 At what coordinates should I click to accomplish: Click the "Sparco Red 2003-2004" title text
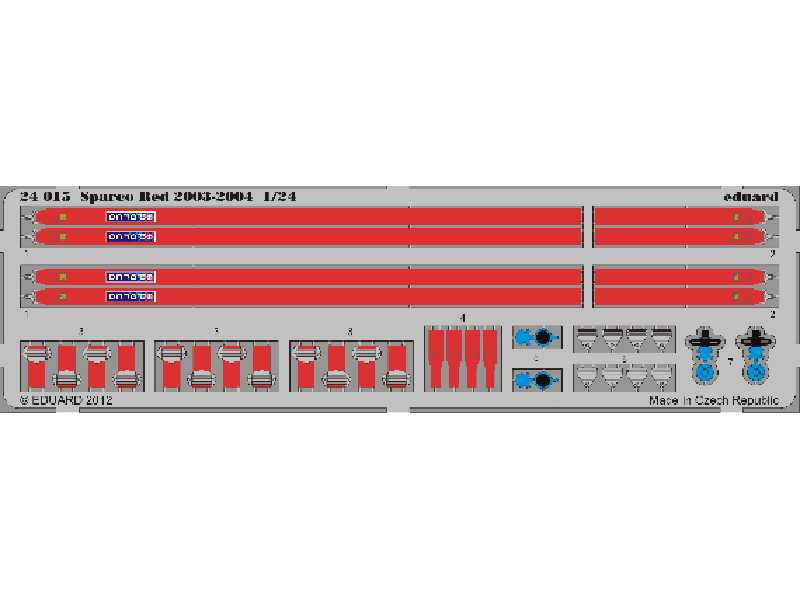(166, 196)
